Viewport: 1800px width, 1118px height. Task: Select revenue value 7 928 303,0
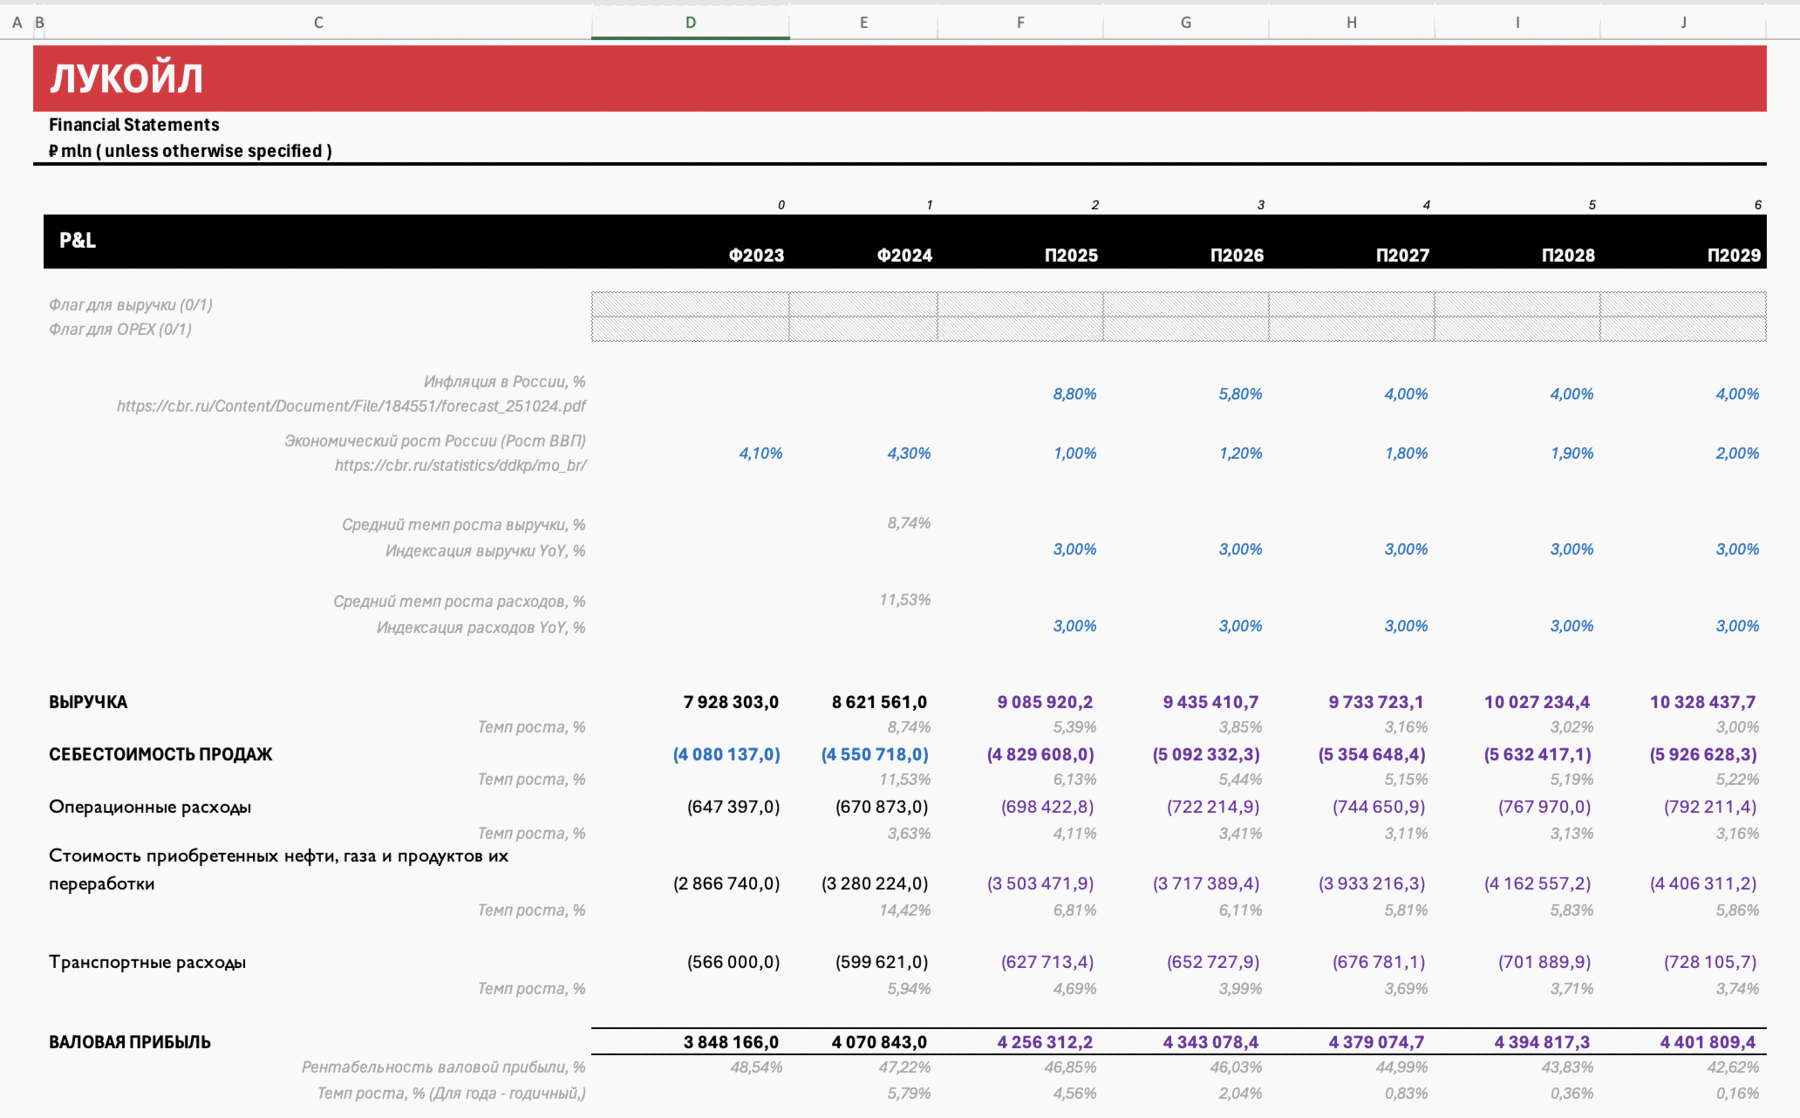731,702
